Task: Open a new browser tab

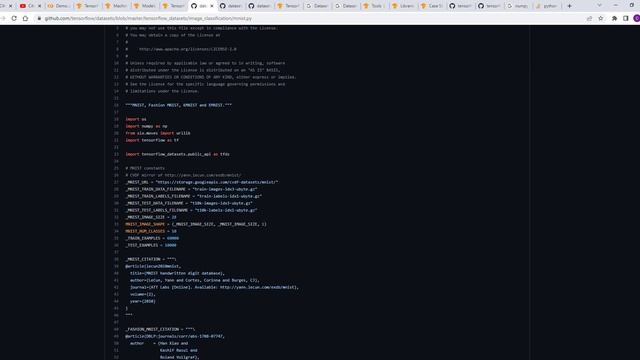Action: click(x=569, y=6)
